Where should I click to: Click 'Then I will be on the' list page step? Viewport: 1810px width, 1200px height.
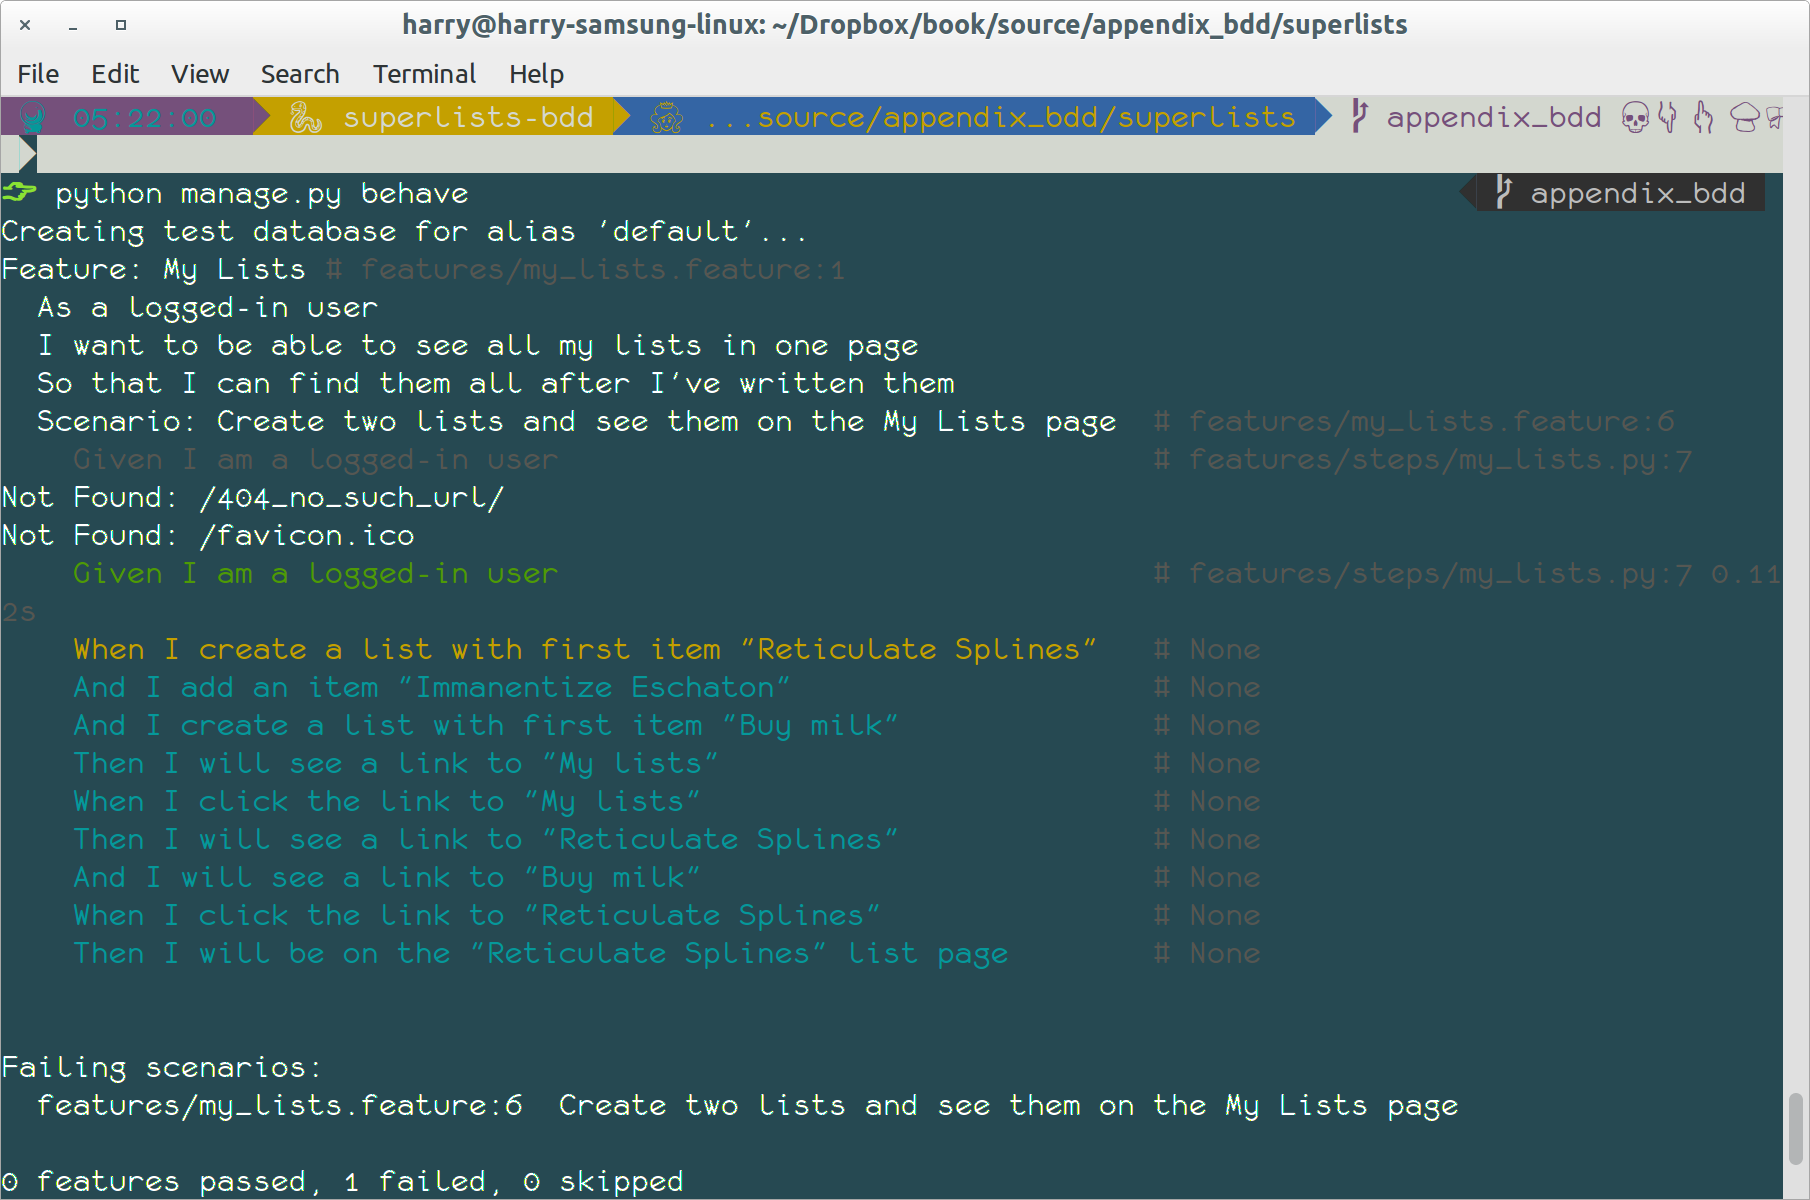540,954
